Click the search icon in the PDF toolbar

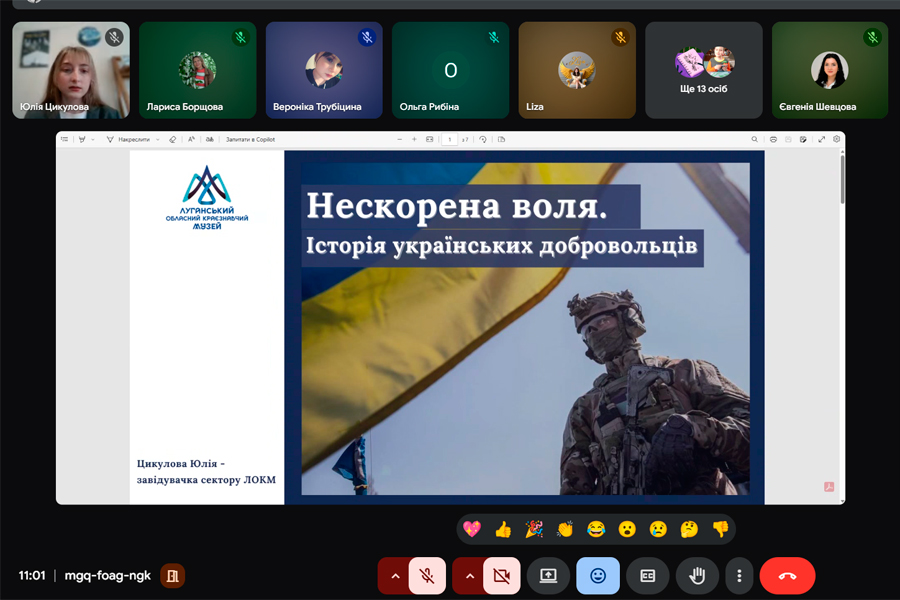(x=755, y=140)
